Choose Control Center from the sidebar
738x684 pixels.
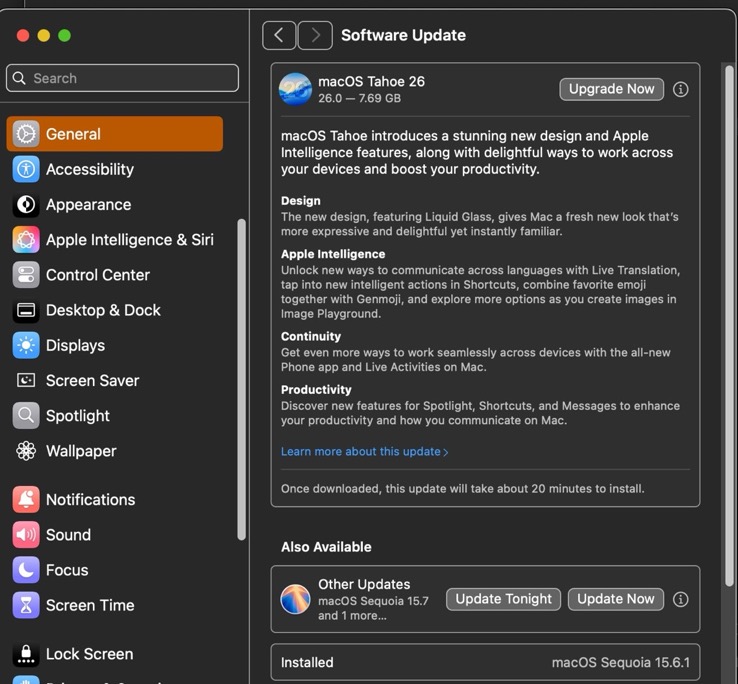114,275
